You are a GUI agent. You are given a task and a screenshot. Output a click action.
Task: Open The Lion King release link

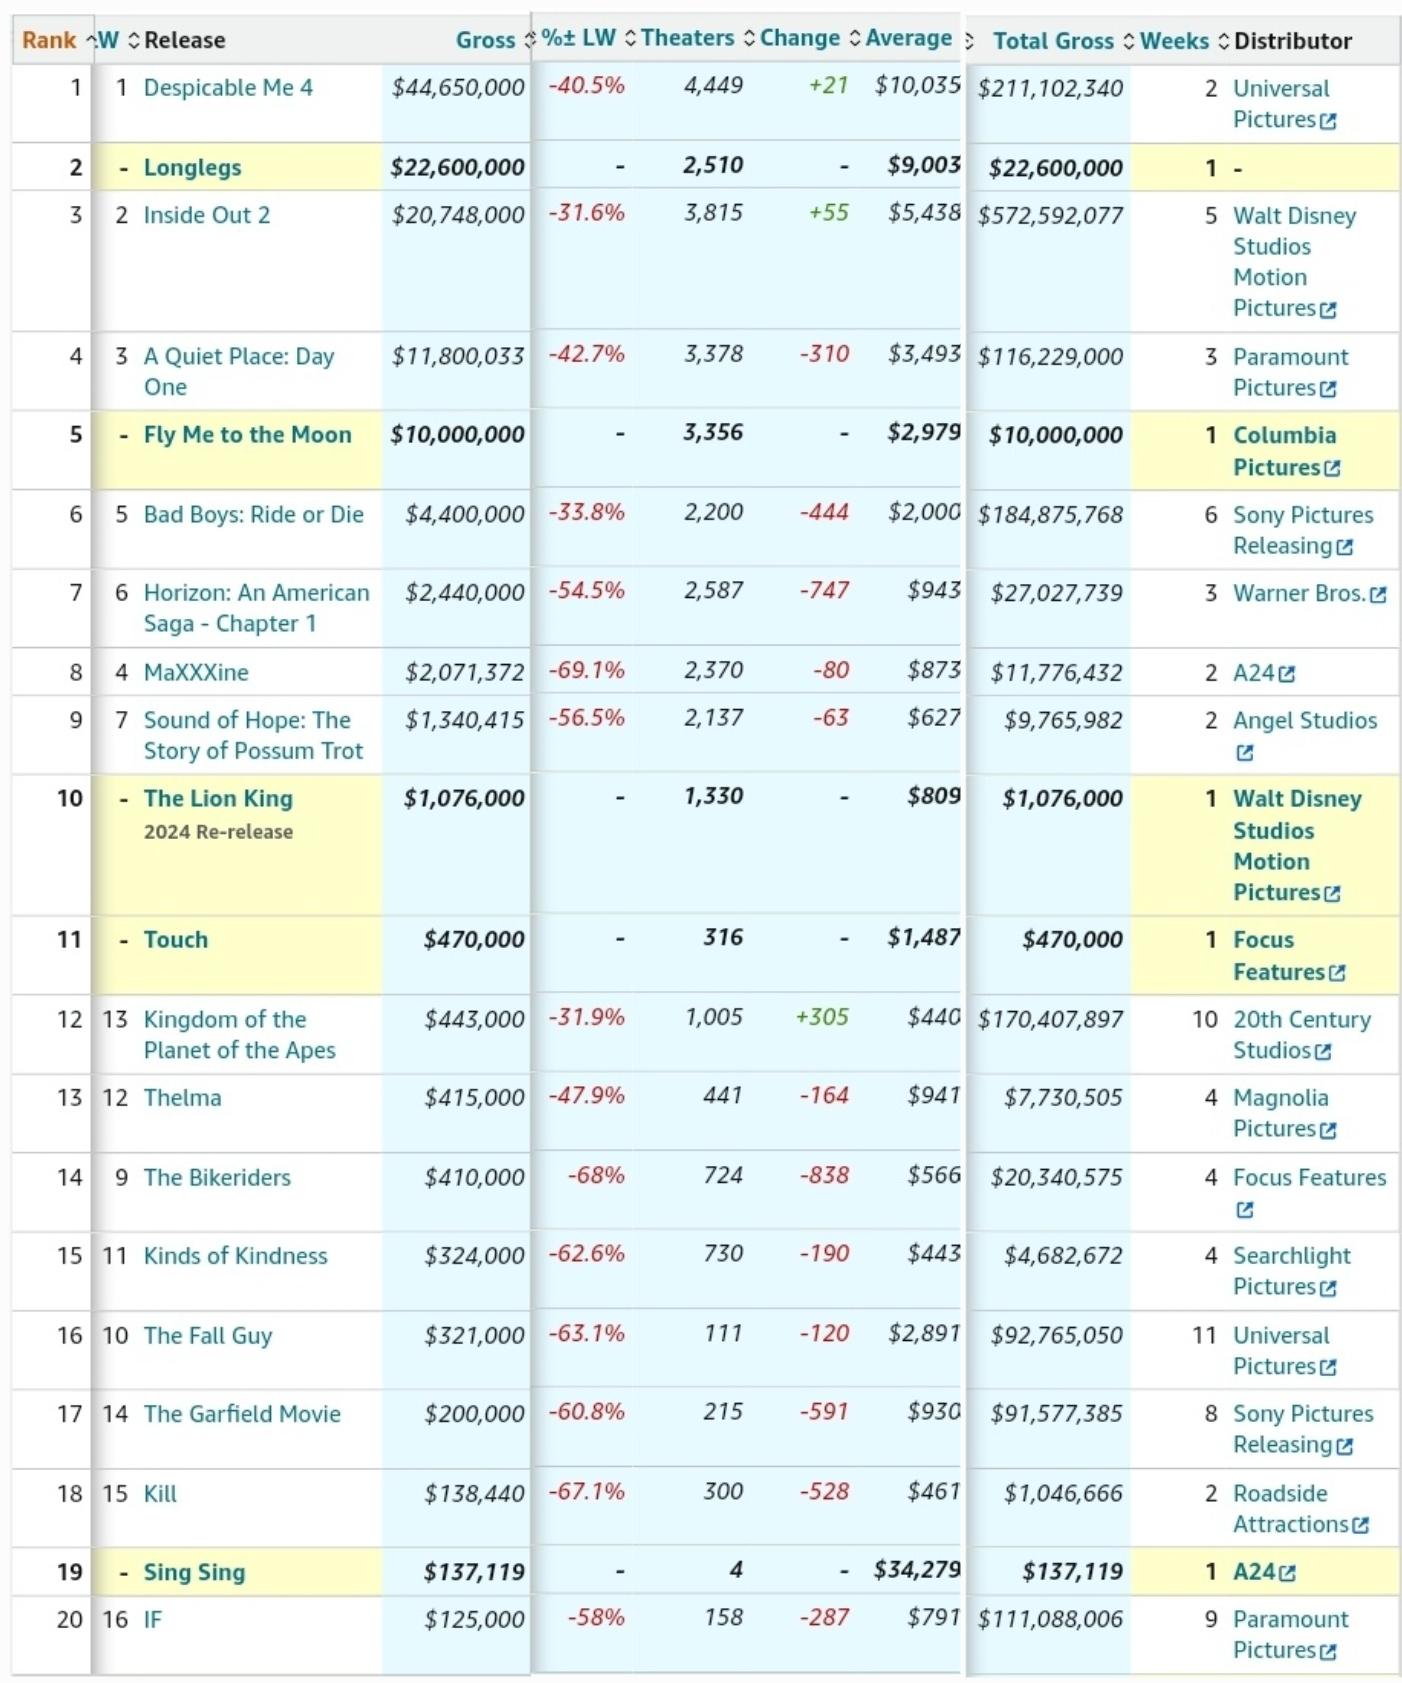click(218, 799)
